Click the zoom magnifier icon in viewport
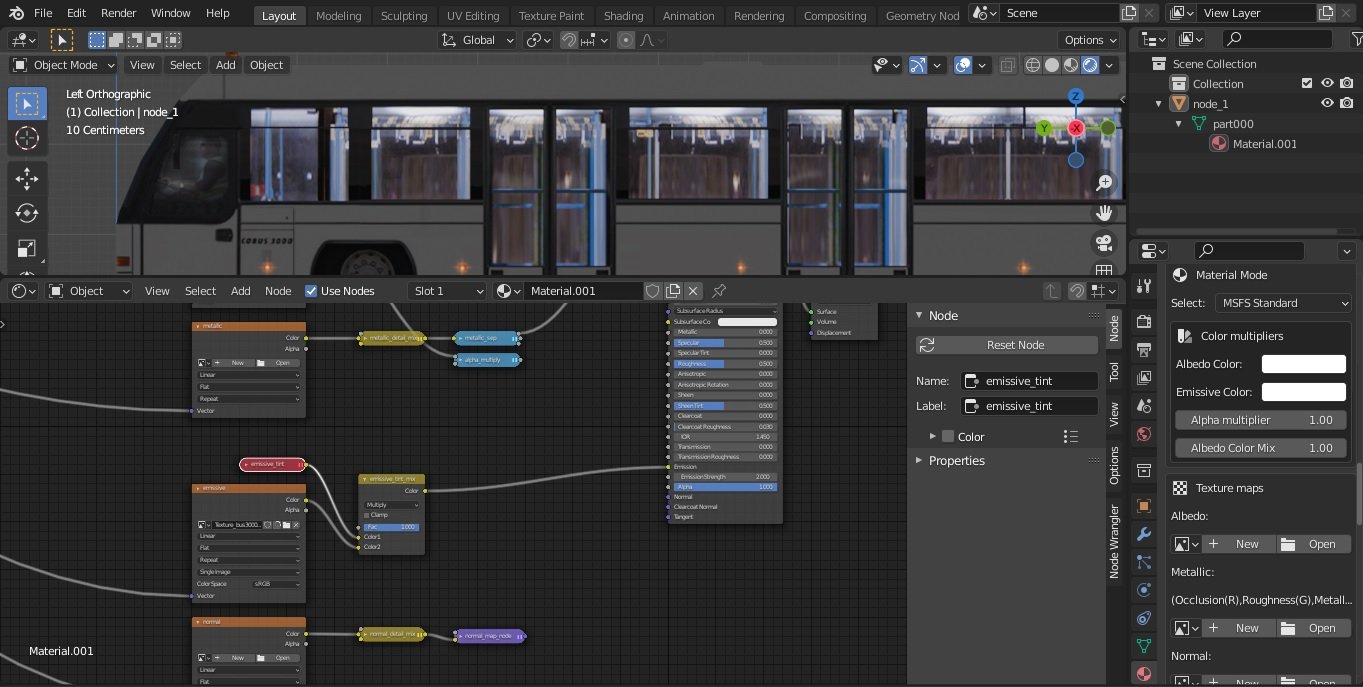The width and height of the screenshot is (1363, 687). (x=1104, y=183)
